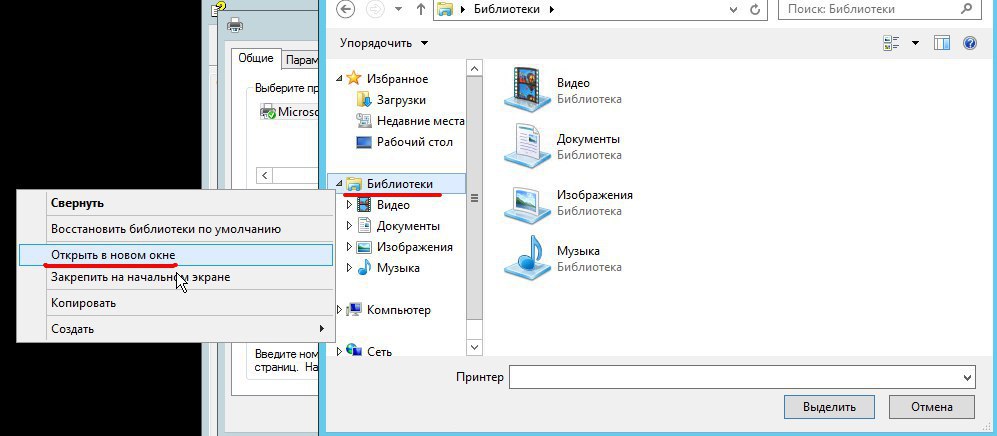
Task: Click the Back navigation arrow
Action: coord(346,10)
